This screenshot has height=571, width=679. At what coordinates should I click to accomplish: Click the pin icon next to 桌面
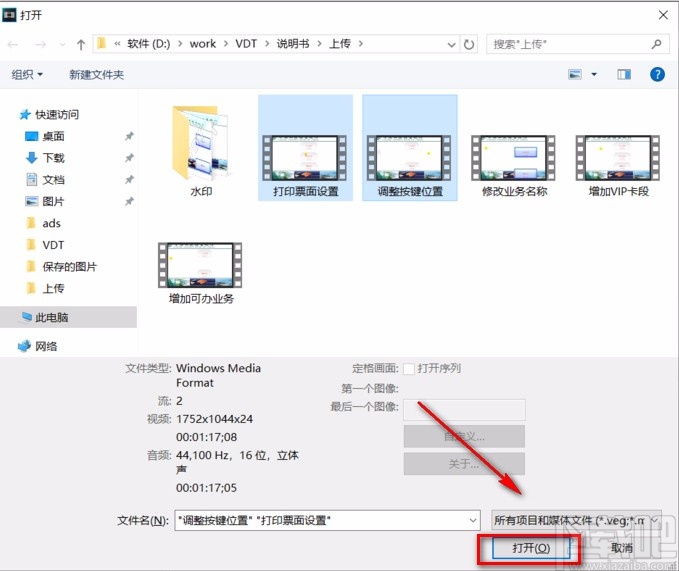[129, 136]
